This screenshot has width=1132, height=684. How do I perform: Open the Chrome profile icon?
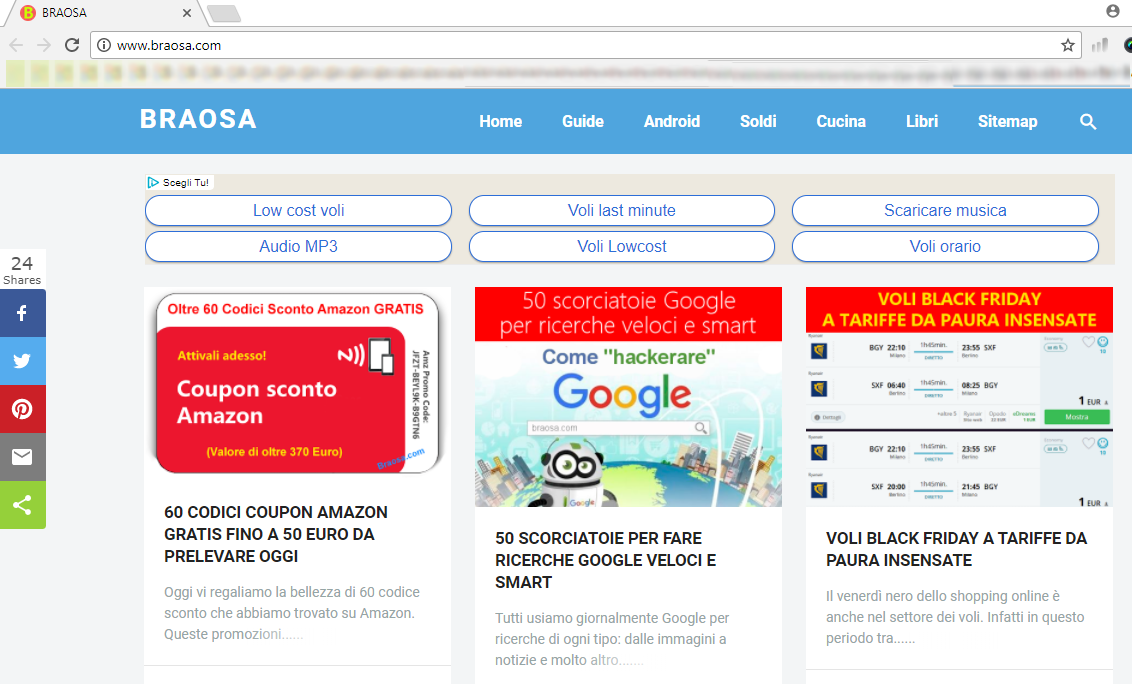pos(1113,12)
